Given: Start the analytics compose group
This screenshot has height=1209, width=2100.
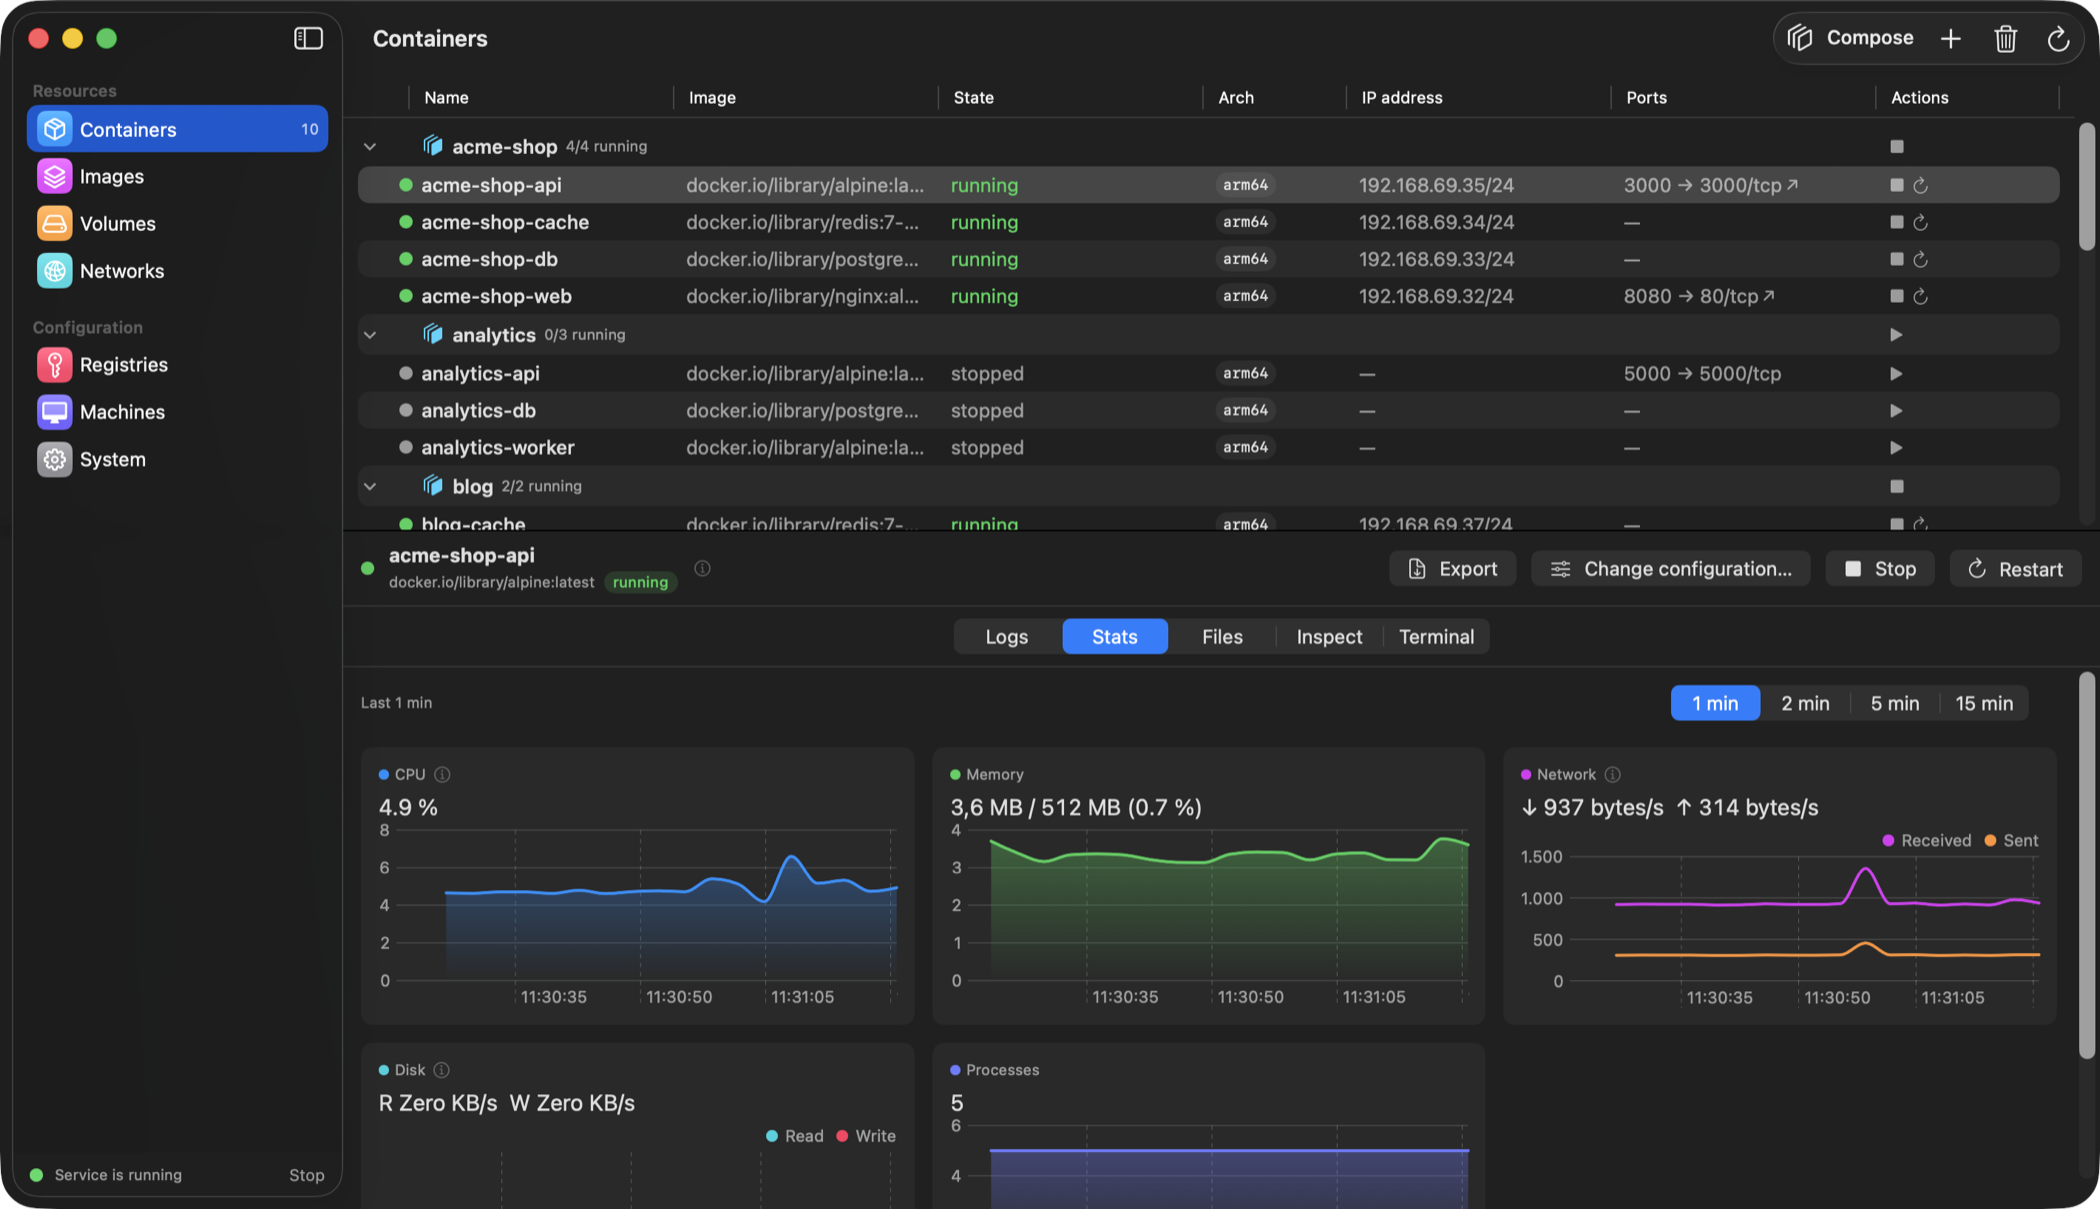Looking at the screenshot, I should [x=1896, y=335].
